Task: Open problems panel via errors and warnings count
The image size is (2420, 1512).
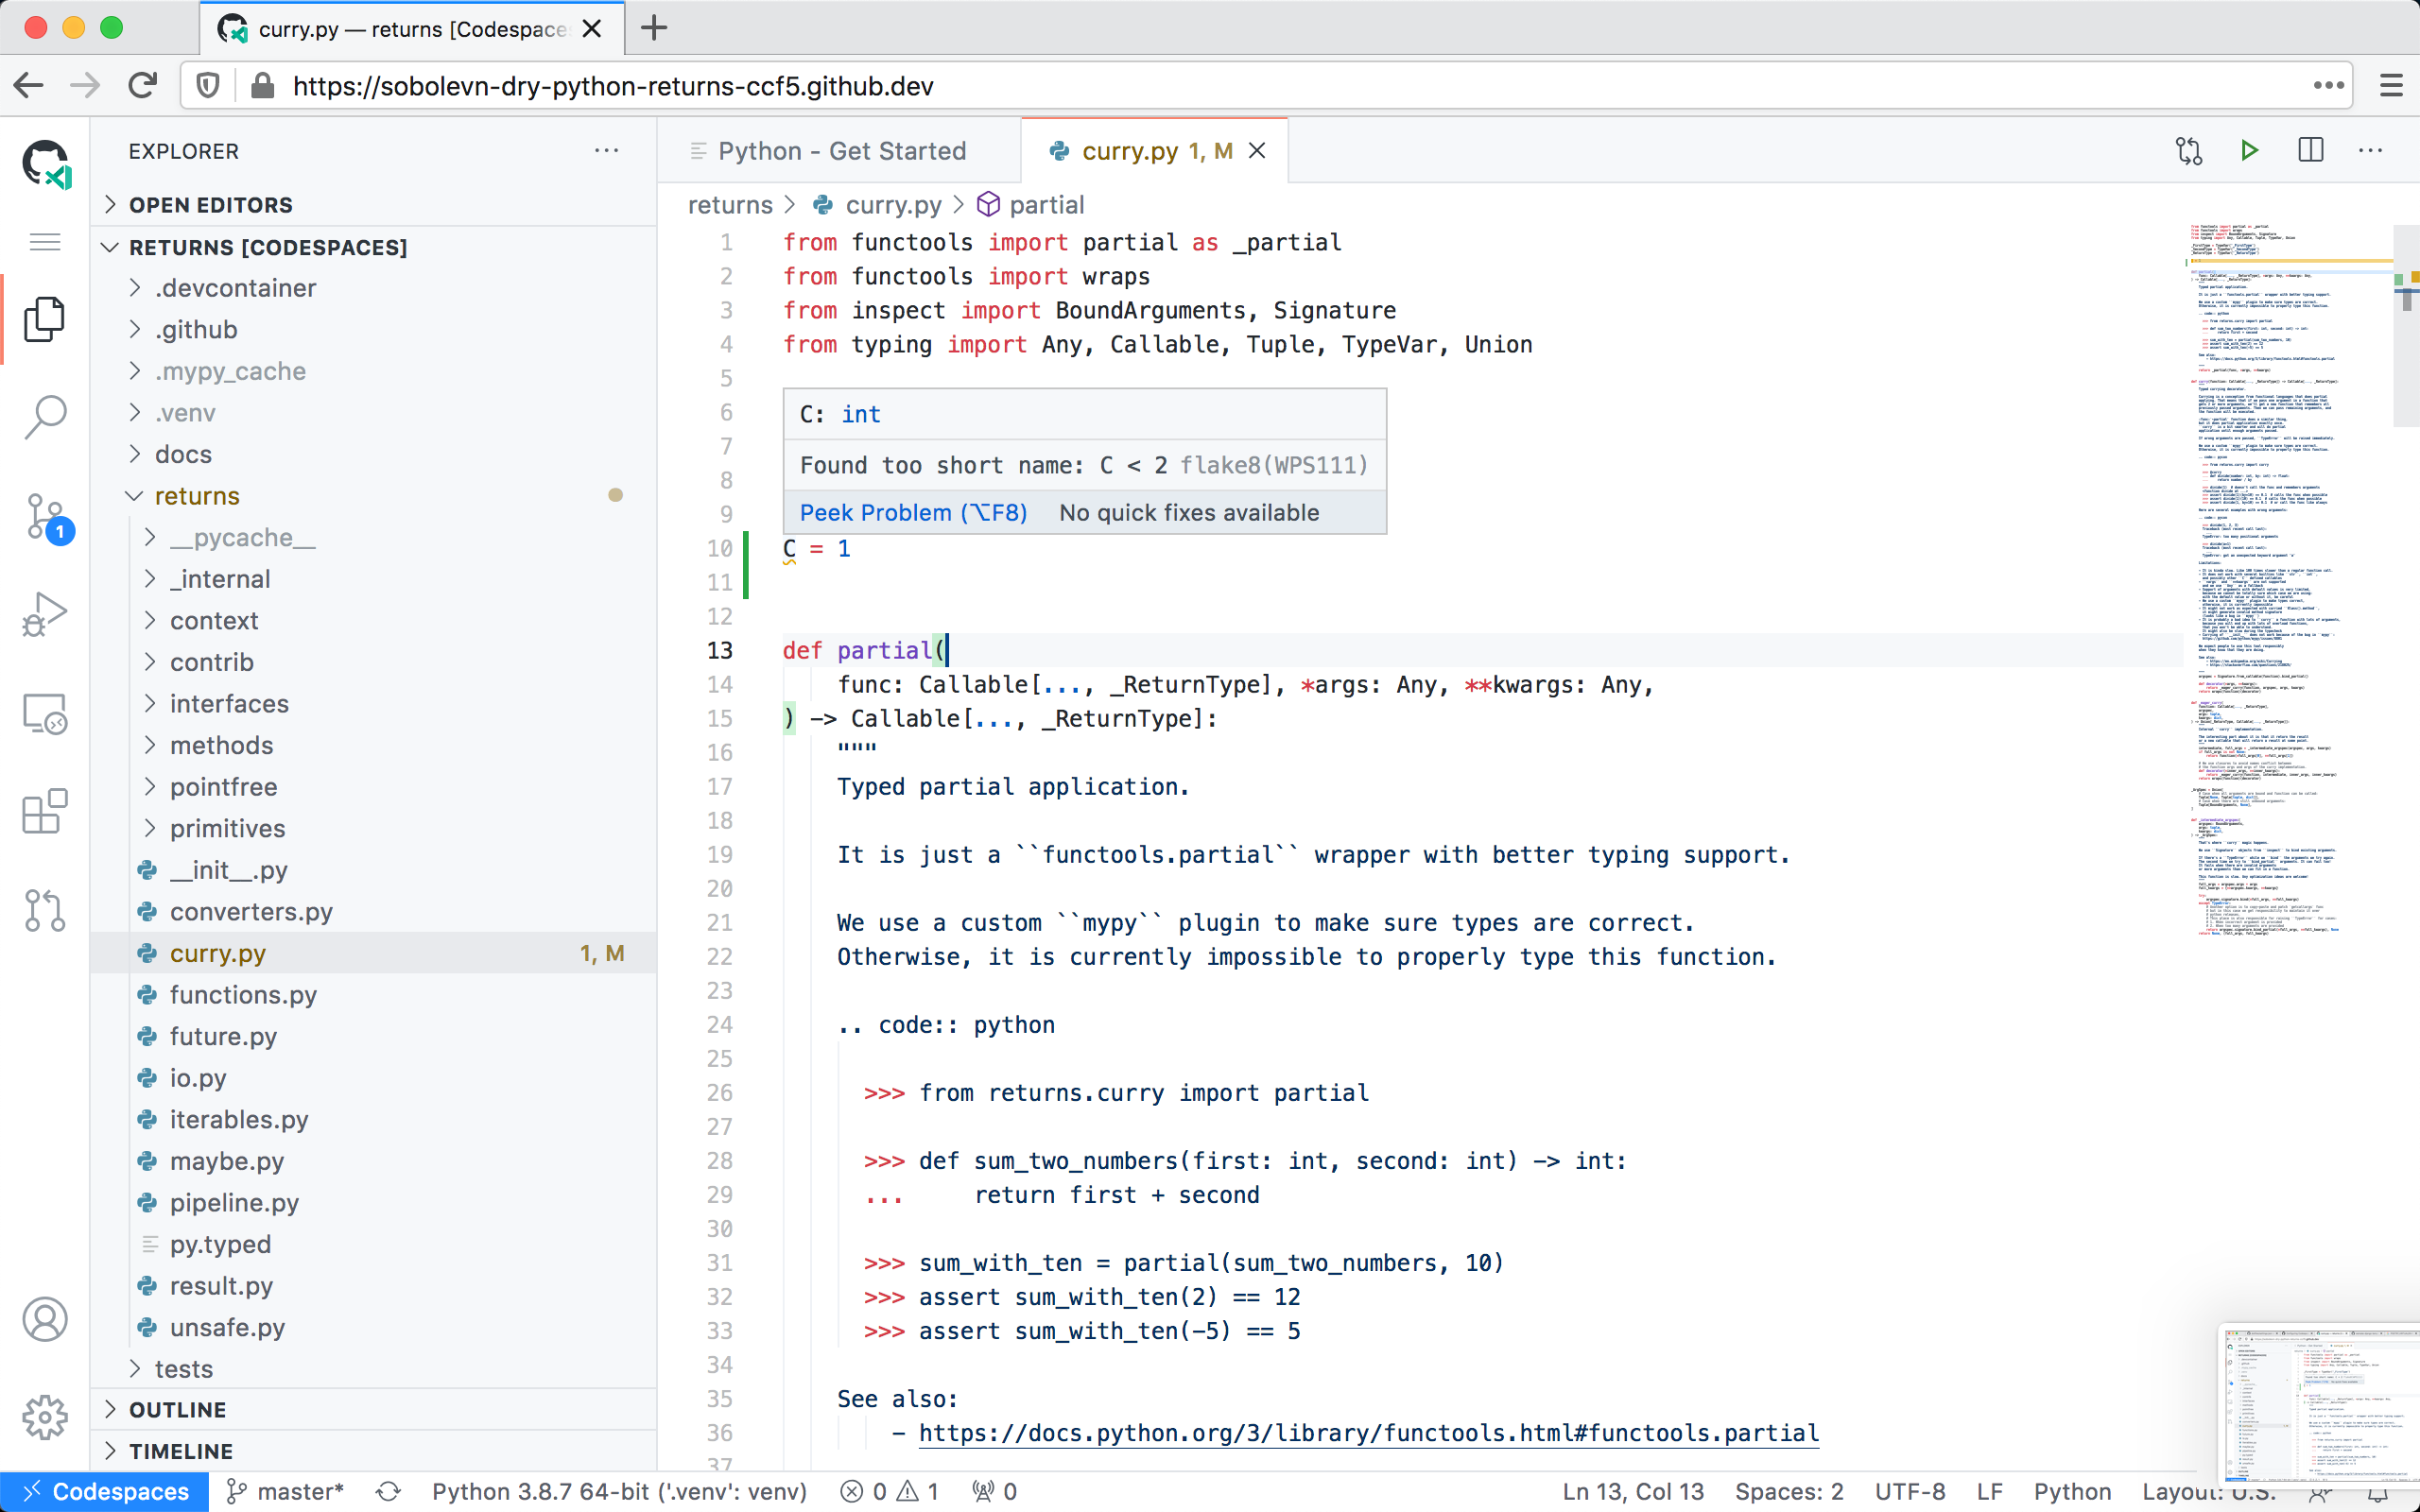Action: 890,1491
